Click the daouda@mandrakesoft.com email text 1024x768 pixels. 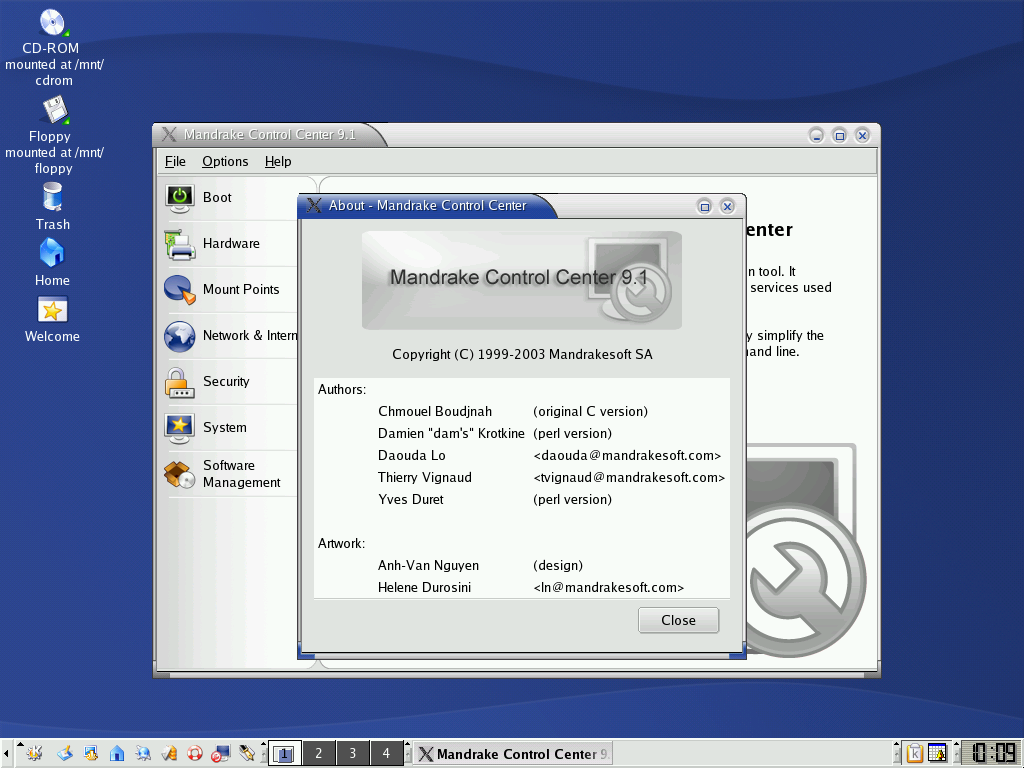[x=627, y=456]
